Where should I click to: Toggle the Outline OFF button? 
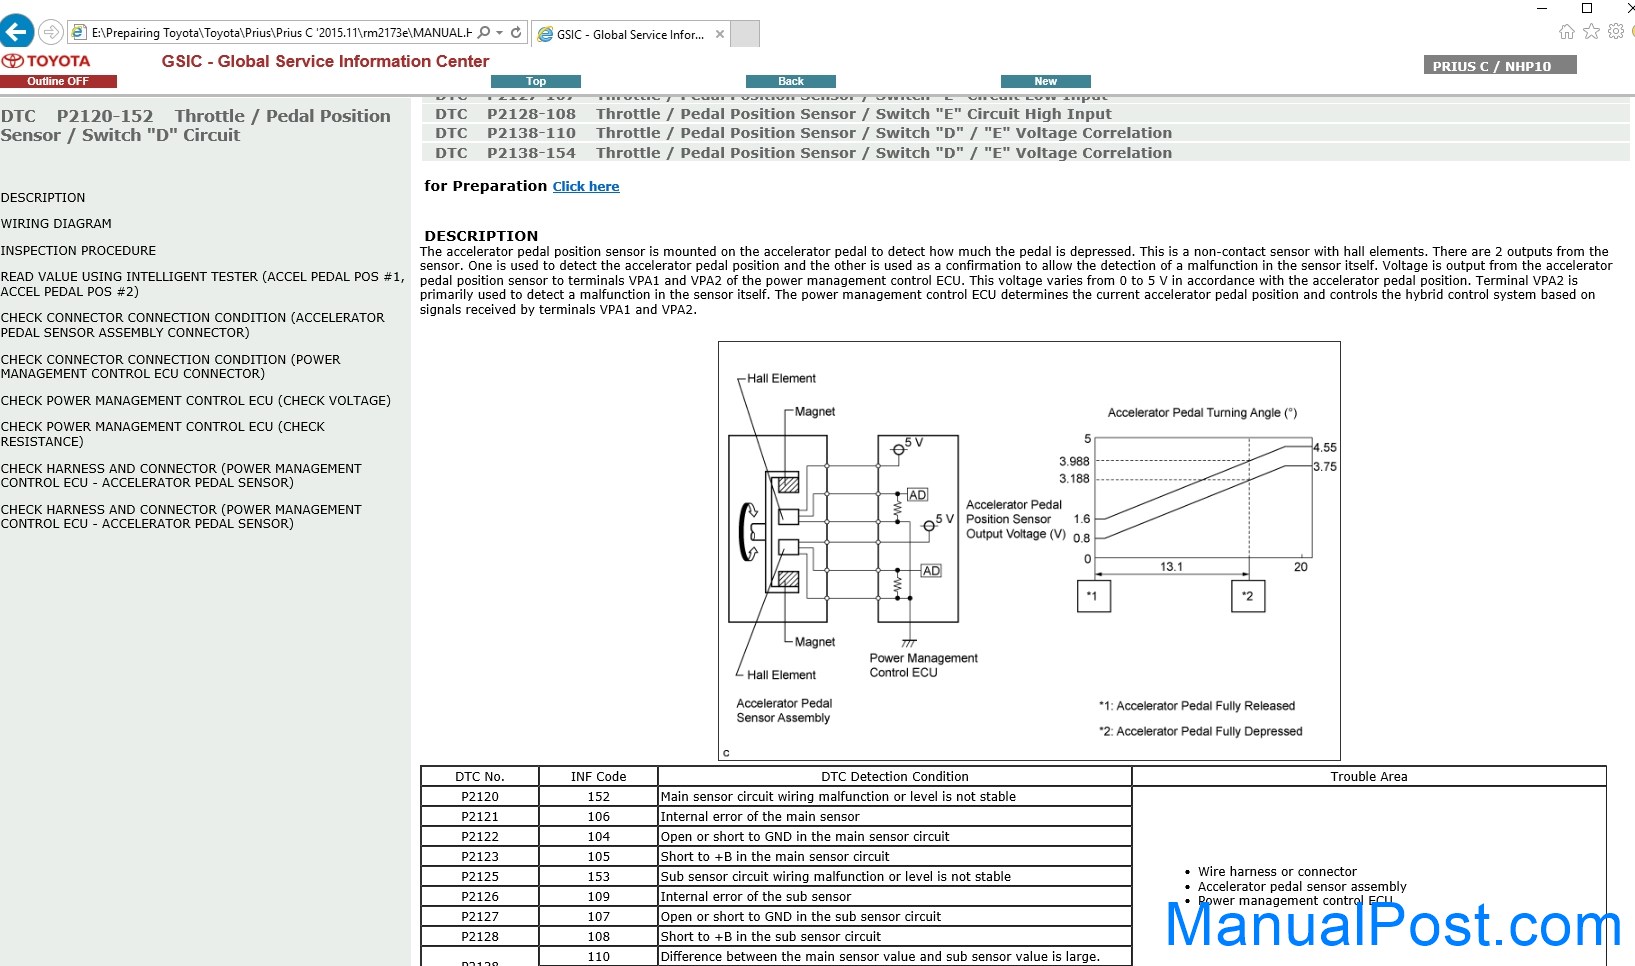pyautogui.click(x=58, y=81)
